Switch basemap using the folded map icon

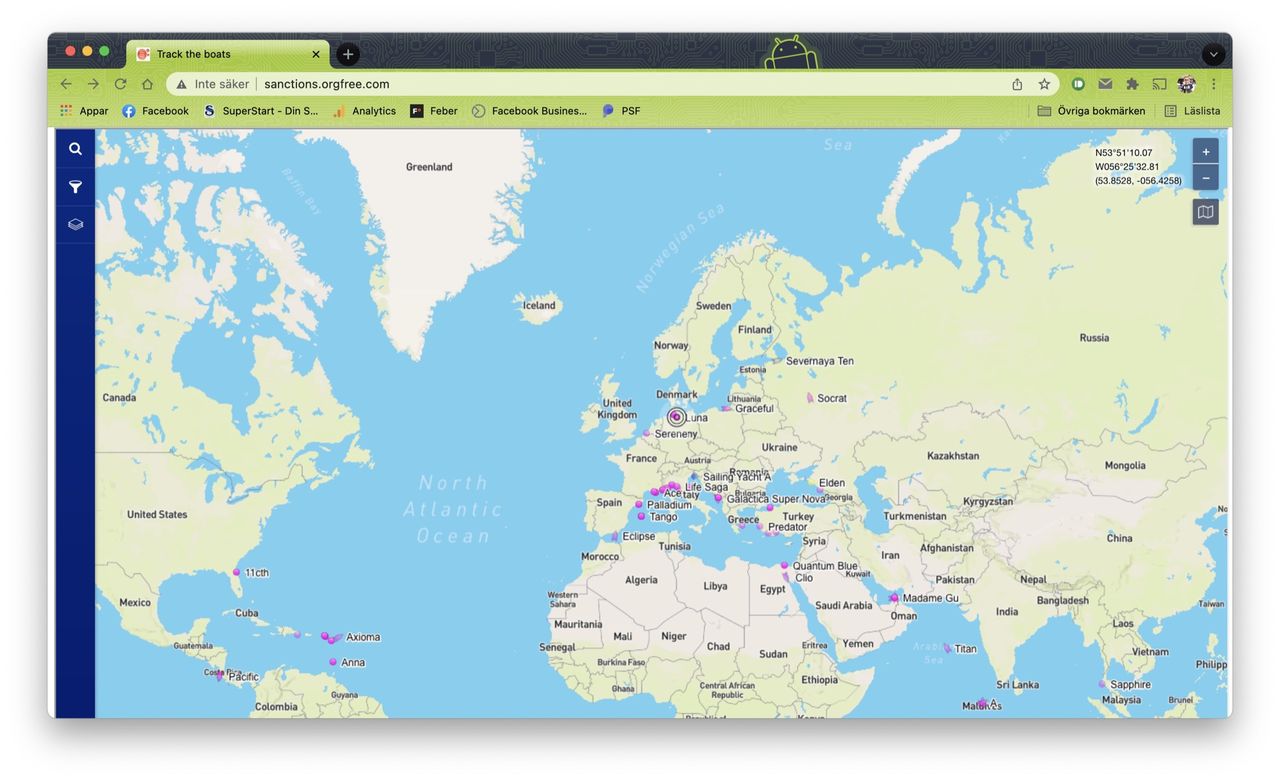[x=1205, y=212]
